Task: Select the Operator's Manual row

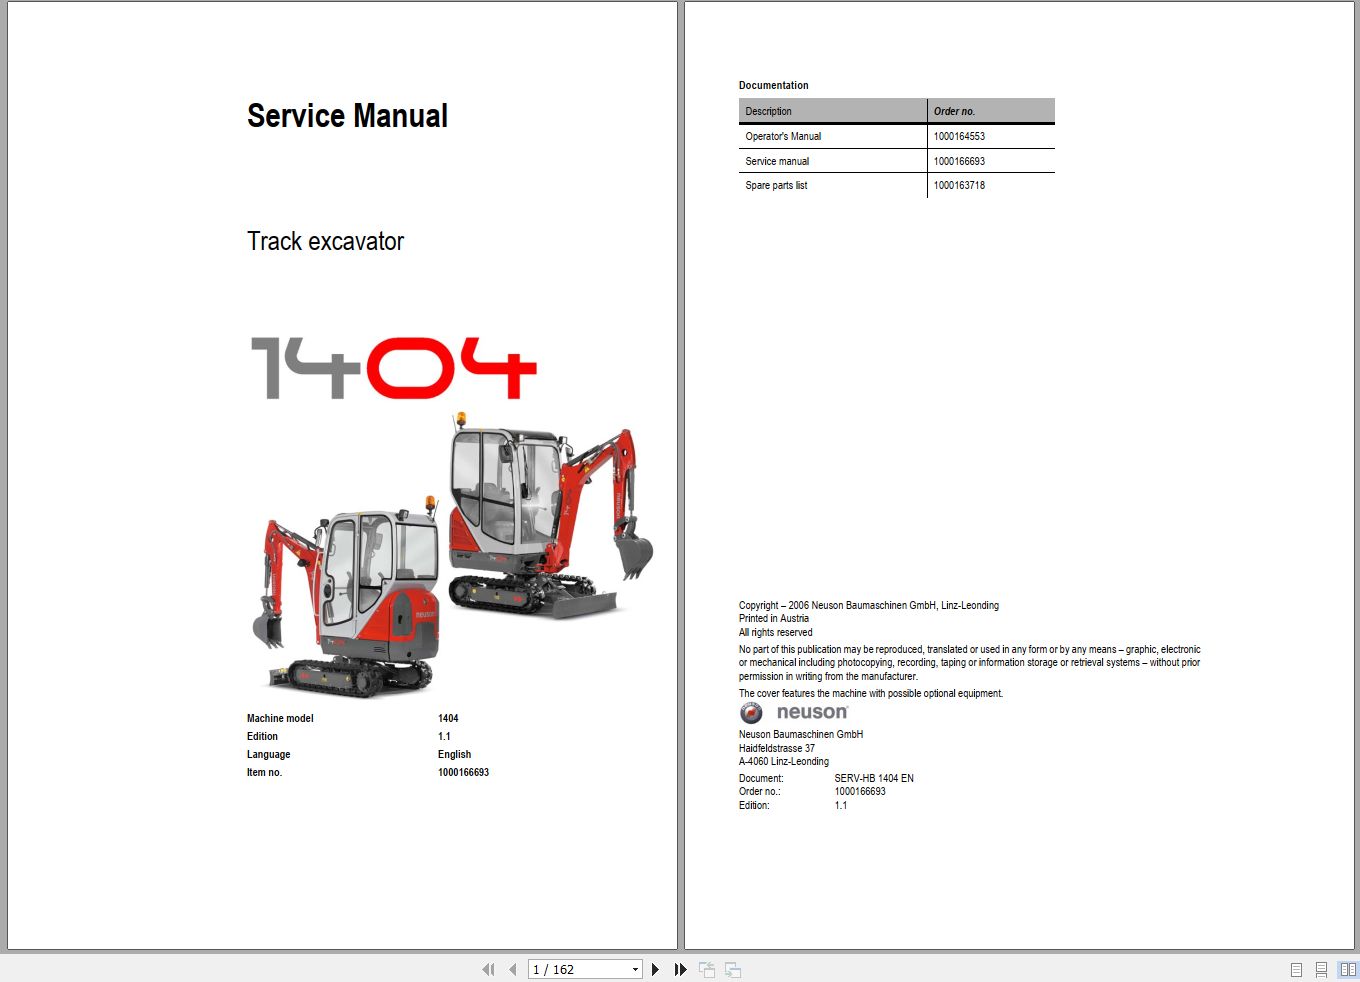Action: pyautogui.click(x=833, y=136)
